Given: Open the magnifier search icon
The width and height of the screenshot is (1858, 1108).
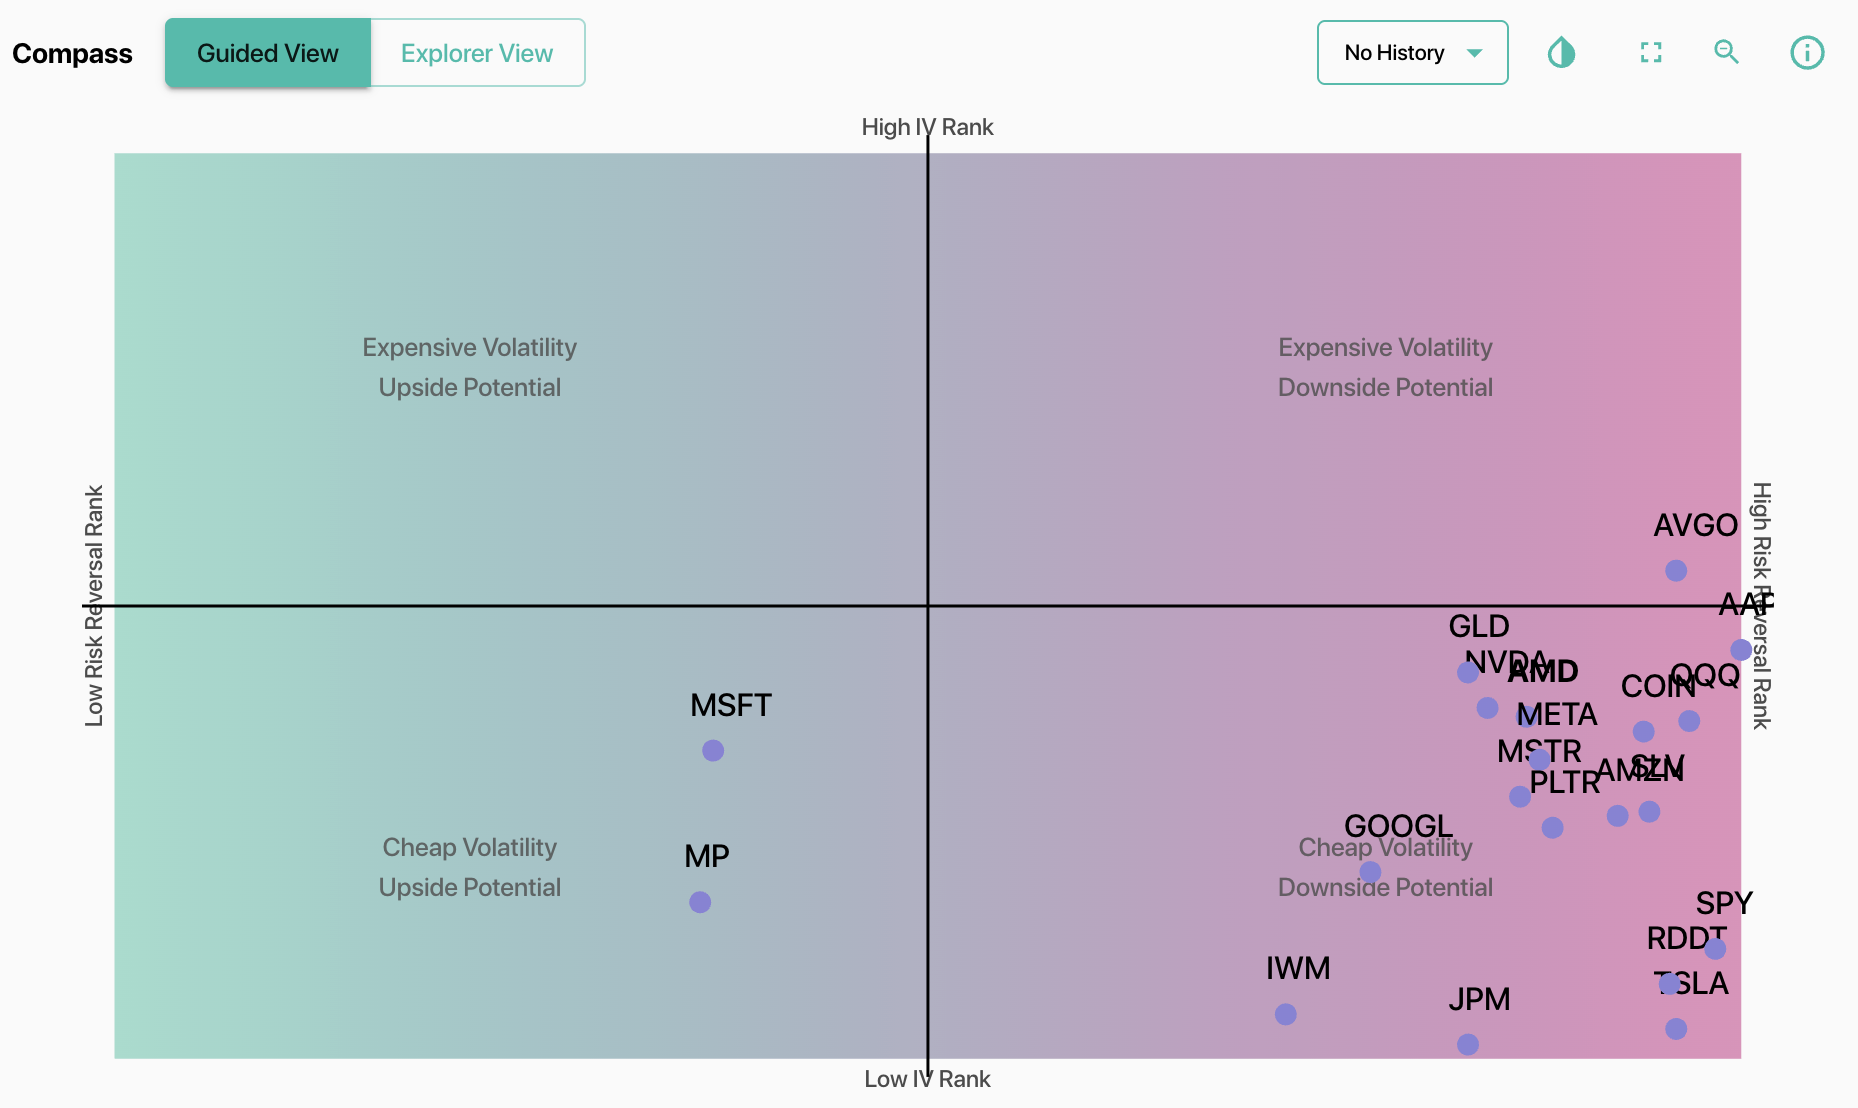Looking at the screenshot, I should 1727,52.
